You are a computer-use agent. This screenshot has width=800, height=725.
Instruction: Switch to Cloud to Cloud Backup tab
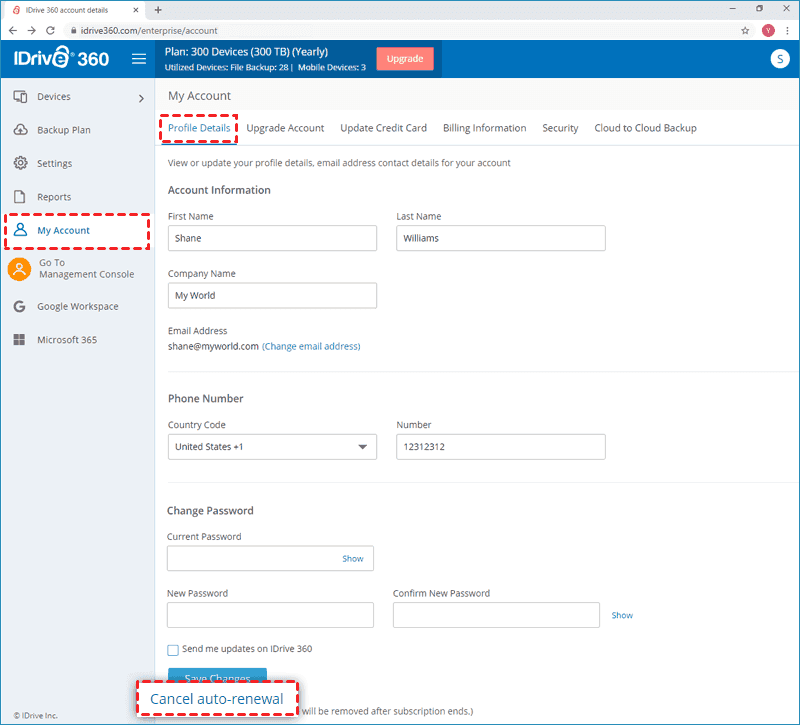pos(645,128)
